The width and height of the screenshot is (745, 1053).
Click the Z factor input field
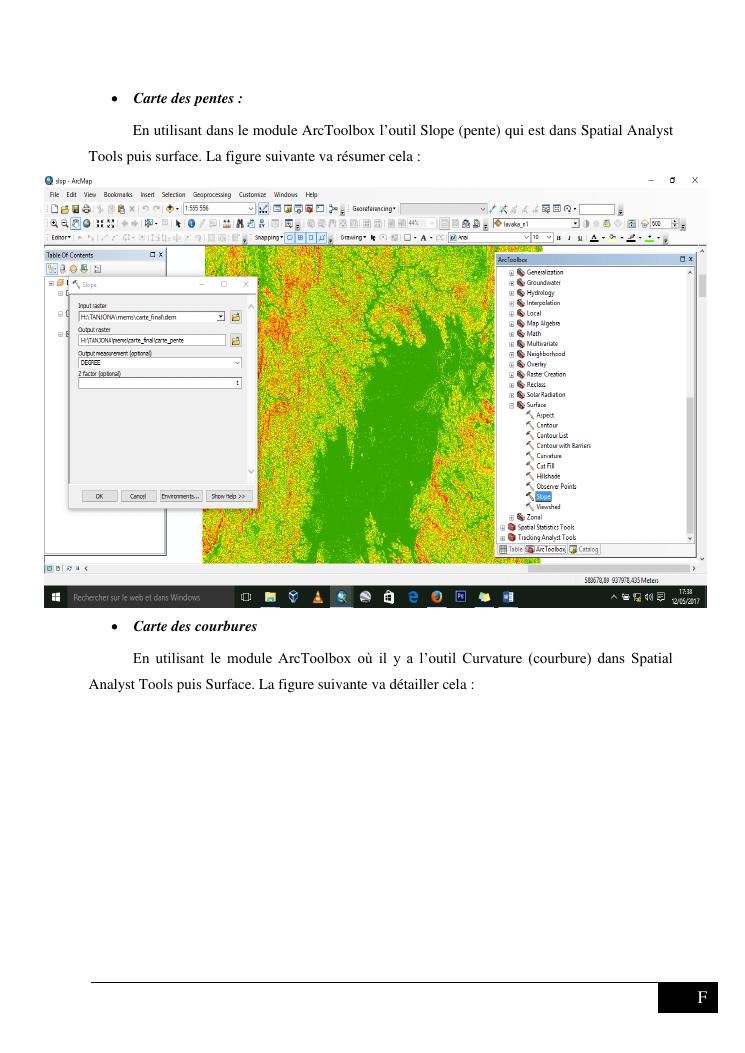click(x=158, y=383)
